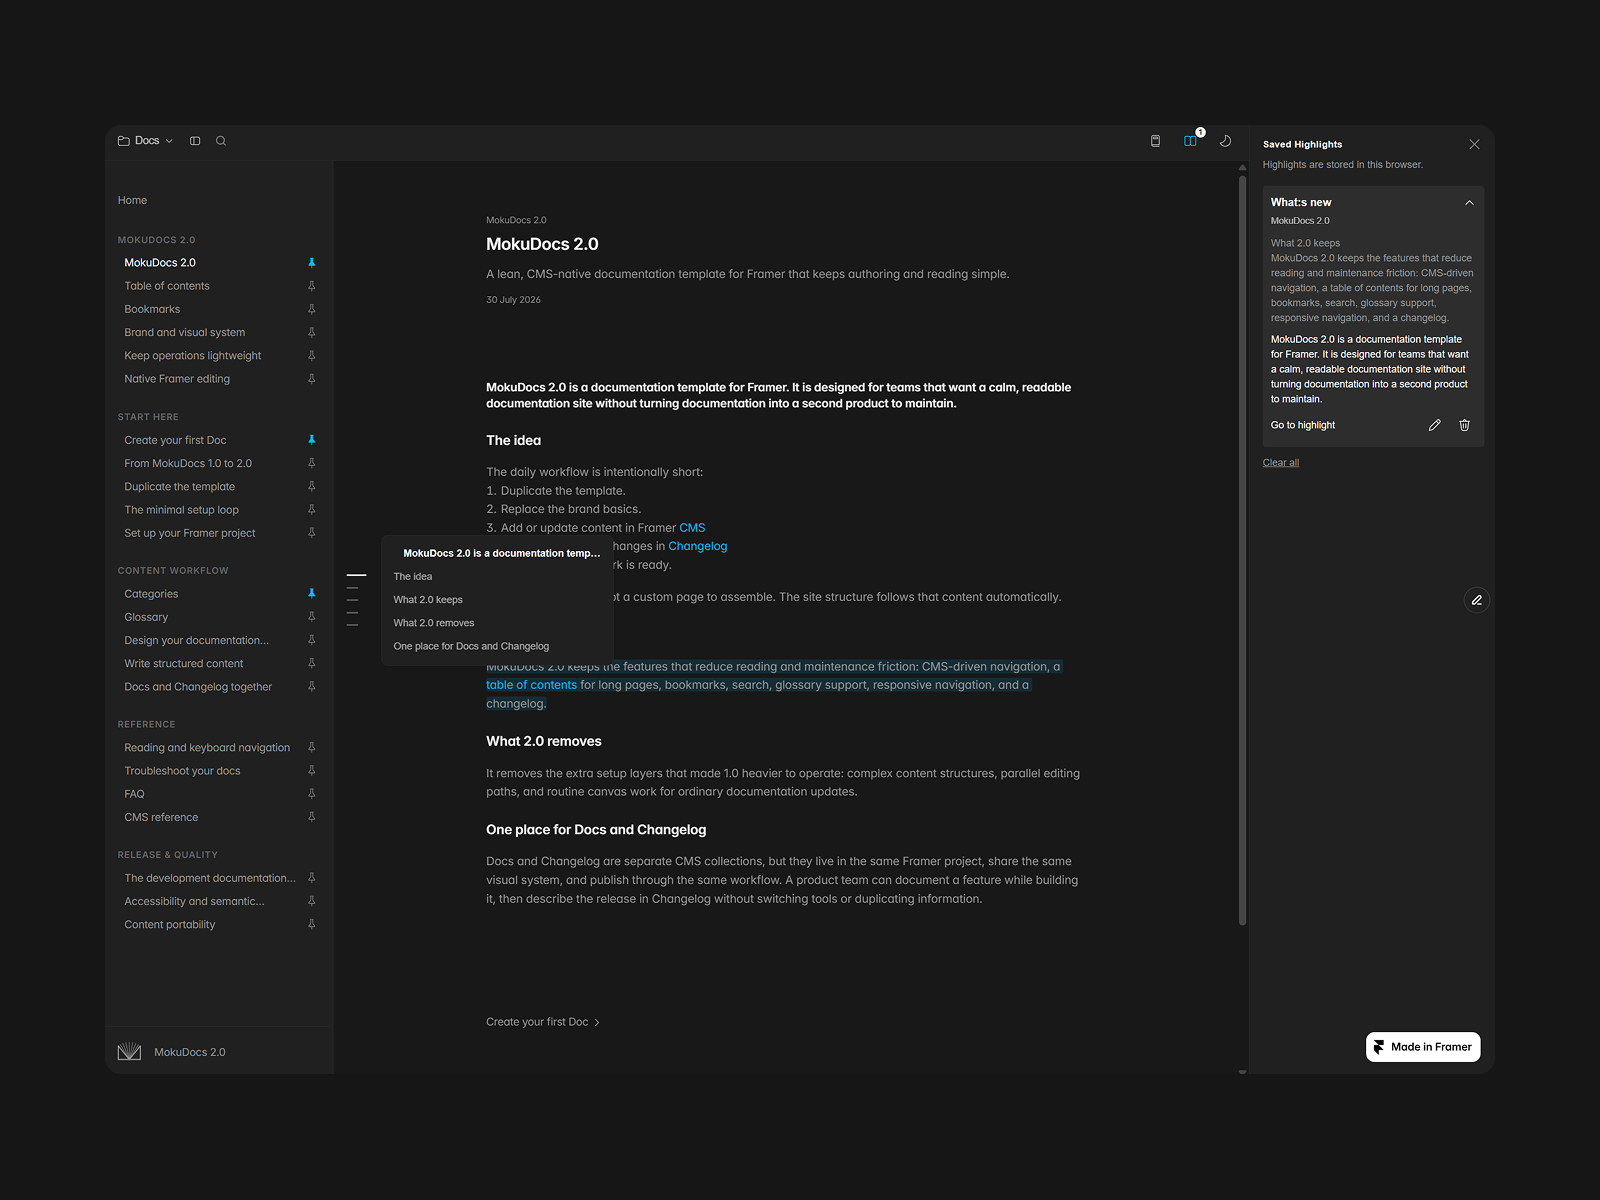
Task: Edit the saved highlight with pencil icon
Action: pos(1434,425)
